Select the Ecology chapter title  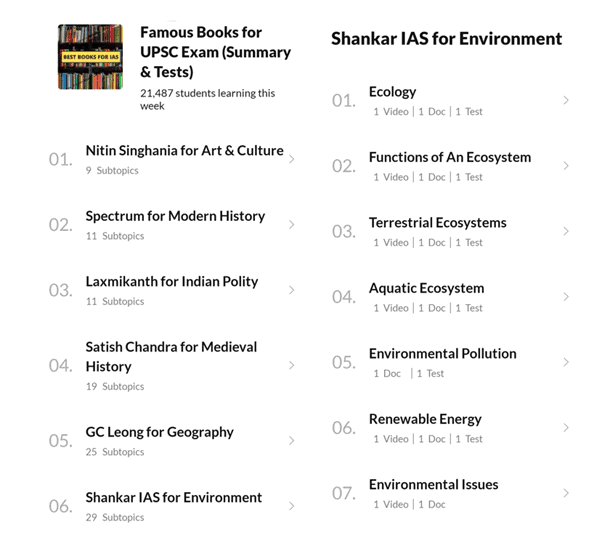(x=392, y=92)
